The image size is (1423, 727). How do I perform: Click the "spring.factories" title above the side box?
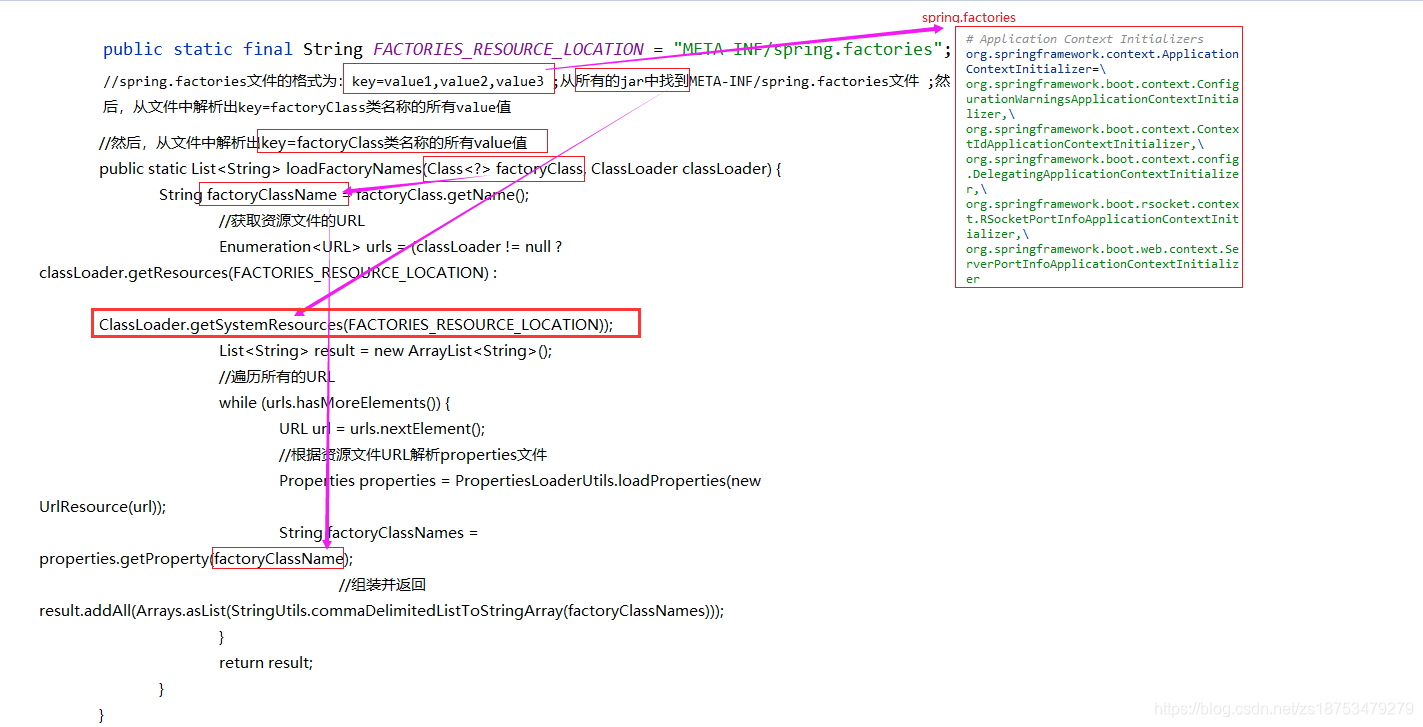click(x=968, y=17)
